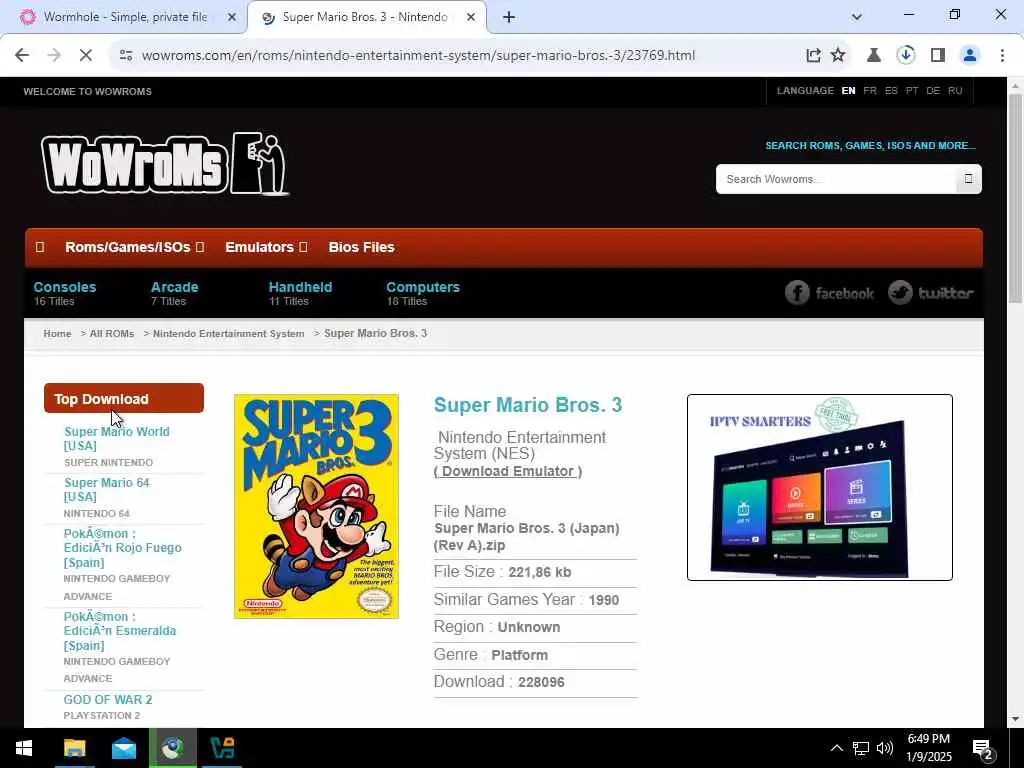This screenshot has width=1024, height=768.
Task: Click the WoWroMs logo
Action: tap(165, 163)
